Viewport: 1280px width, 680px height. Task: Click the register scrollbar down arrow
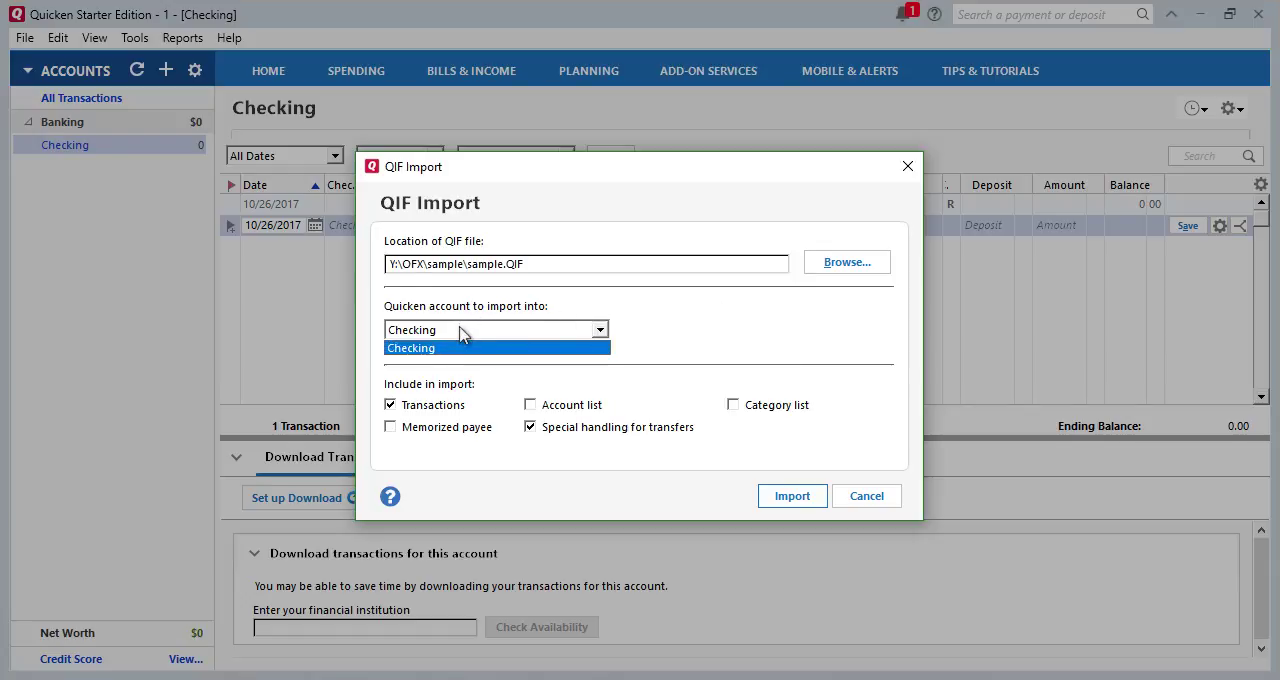1261,397
